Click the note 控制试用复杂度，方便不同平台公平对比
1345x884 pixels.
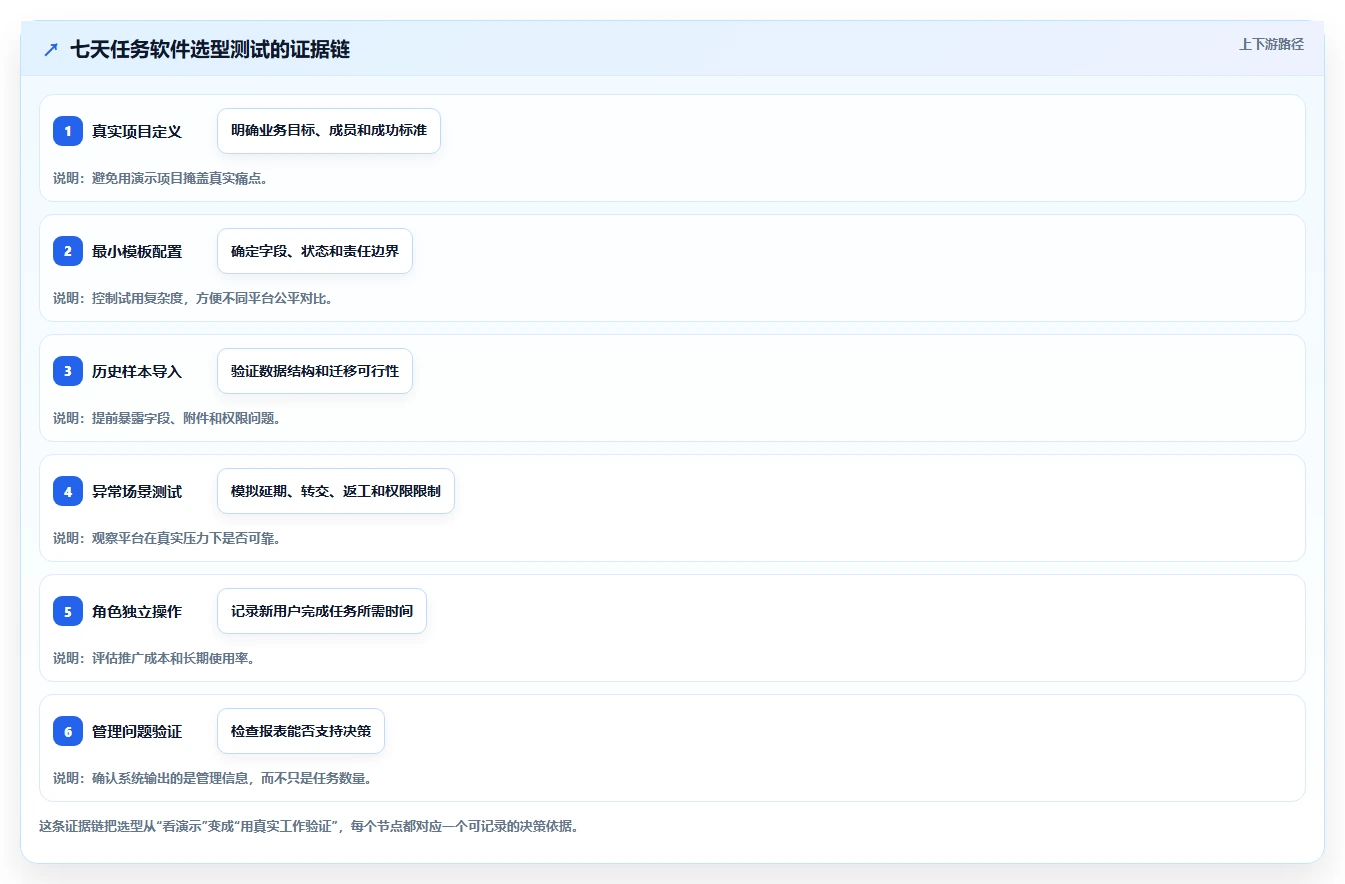click(x=193, y=298)
